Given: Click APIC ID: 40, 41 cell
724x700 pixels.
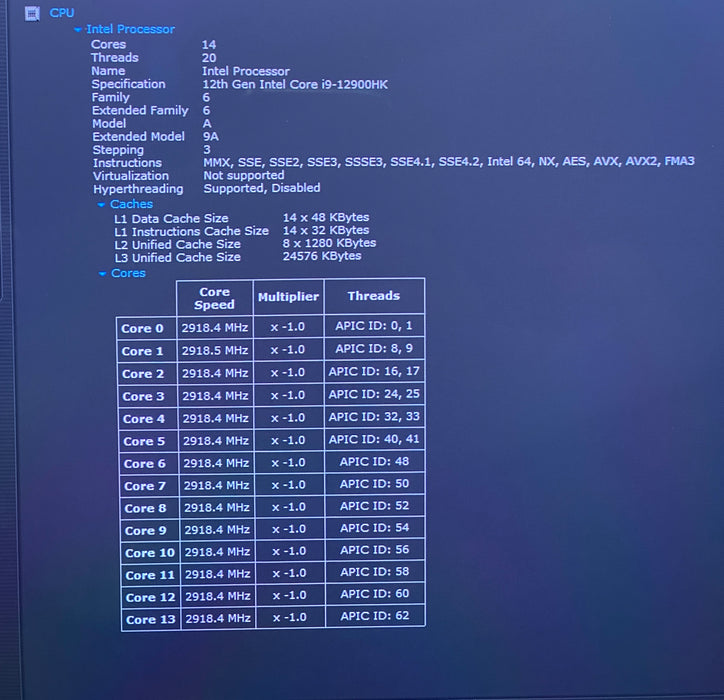Looking at the screenshot, I should click(x=374, y=439).
